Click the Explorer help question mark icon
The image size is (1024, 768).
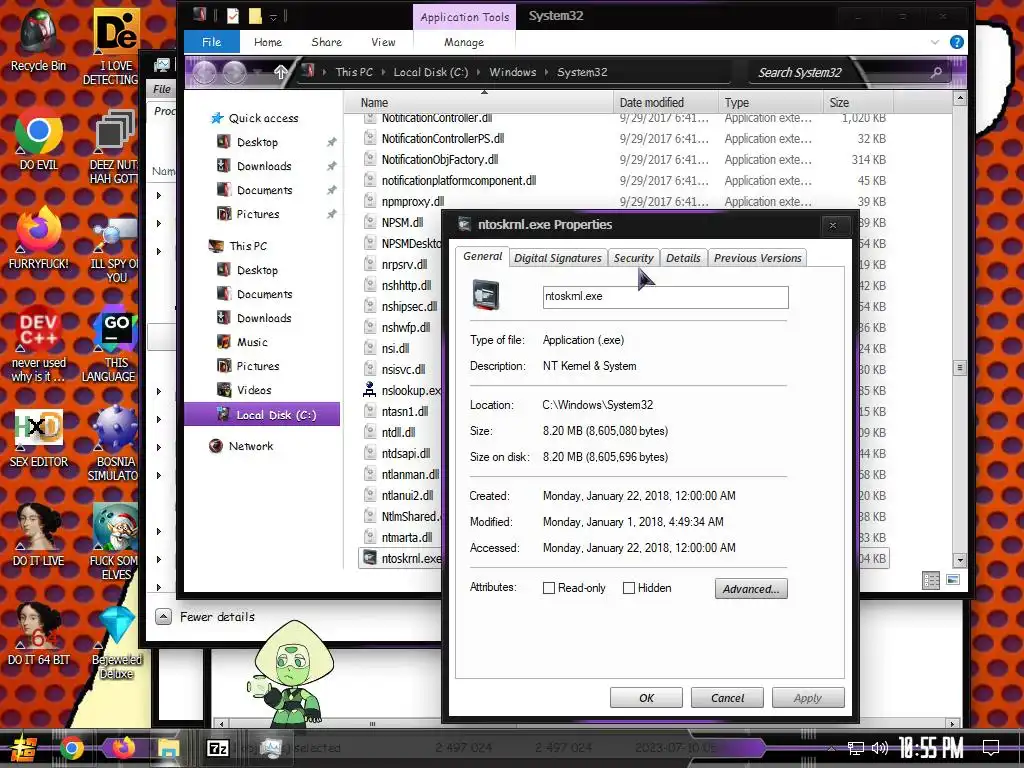click(957, 42)
